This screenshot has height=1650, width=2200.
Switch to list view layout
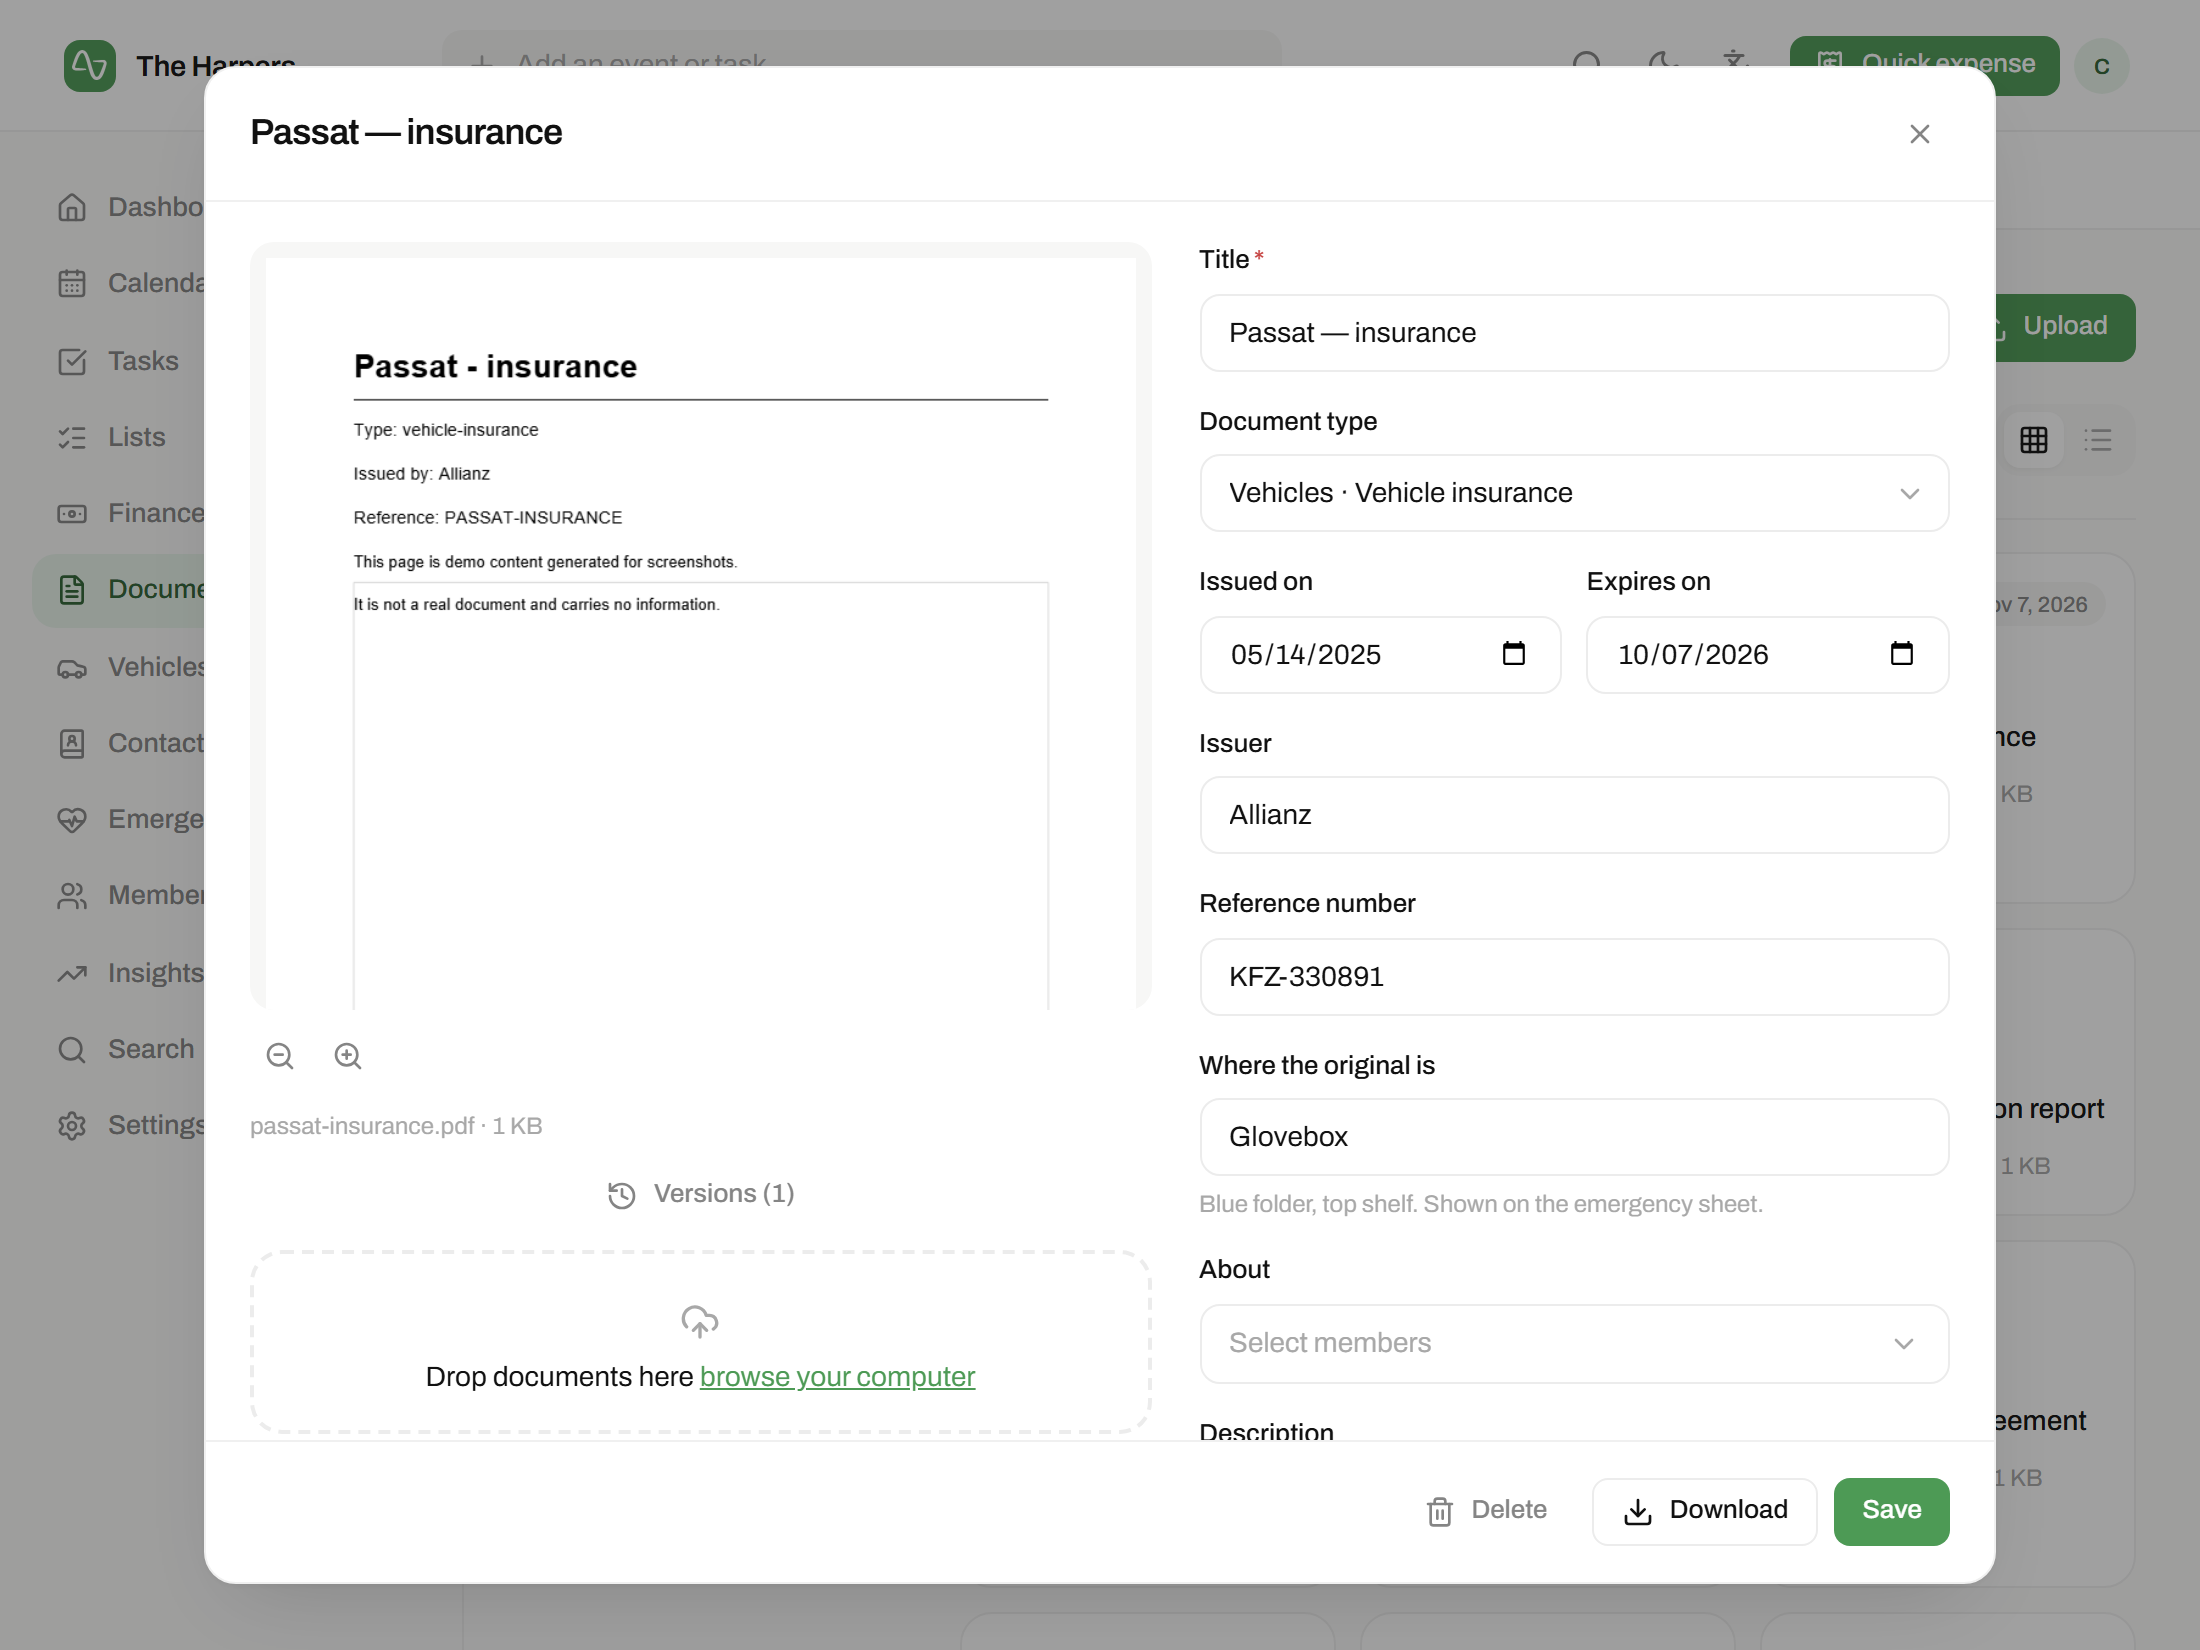point(2098,440)
